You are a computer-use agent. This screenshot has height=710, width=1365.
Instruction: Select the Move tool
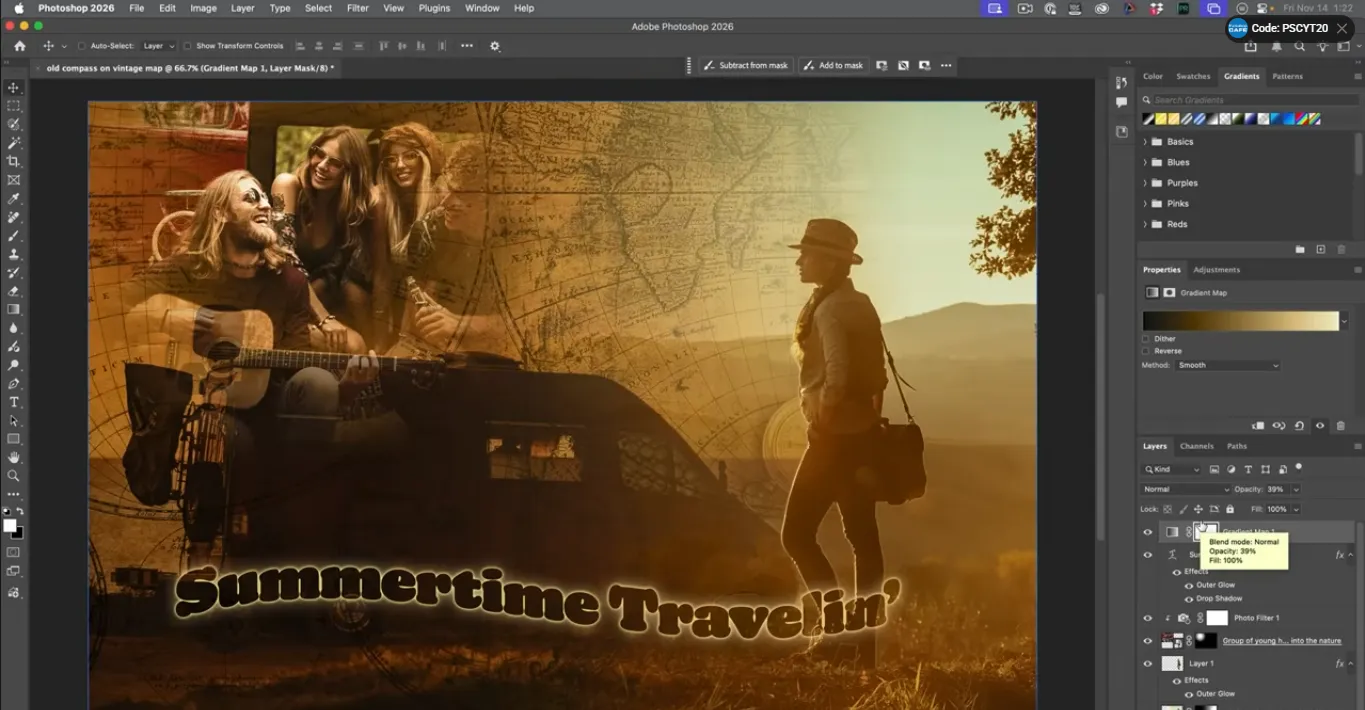tap(13, 87)
